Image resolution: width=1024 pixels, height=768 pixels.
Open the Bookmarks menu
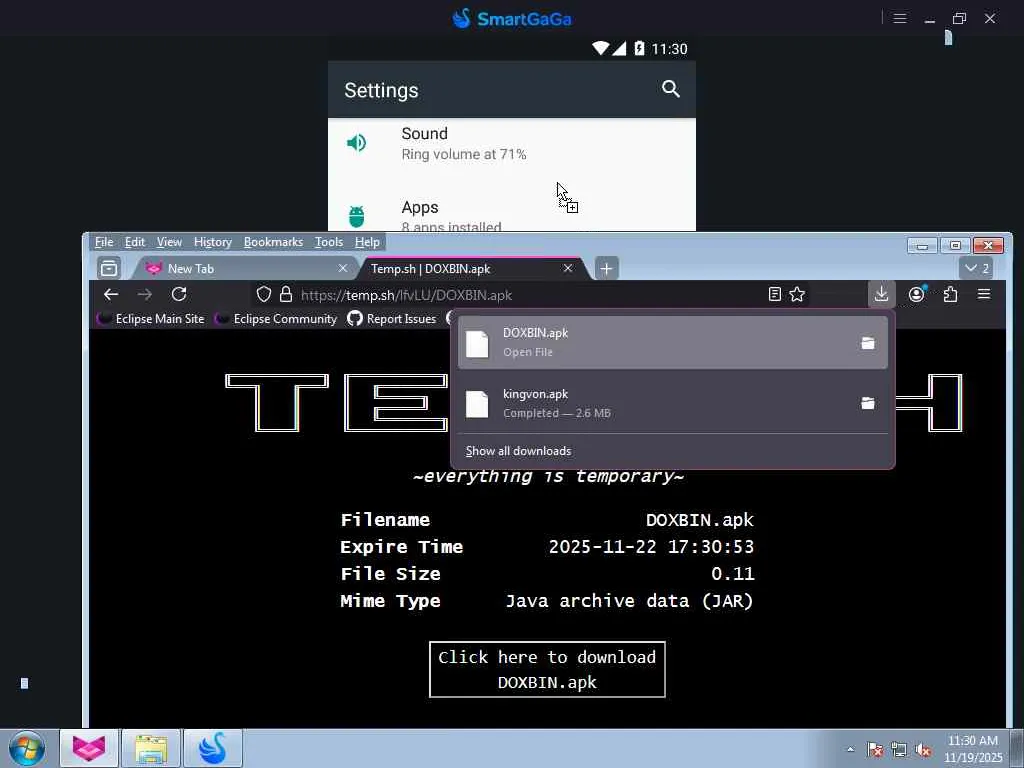tap(273, 242)
